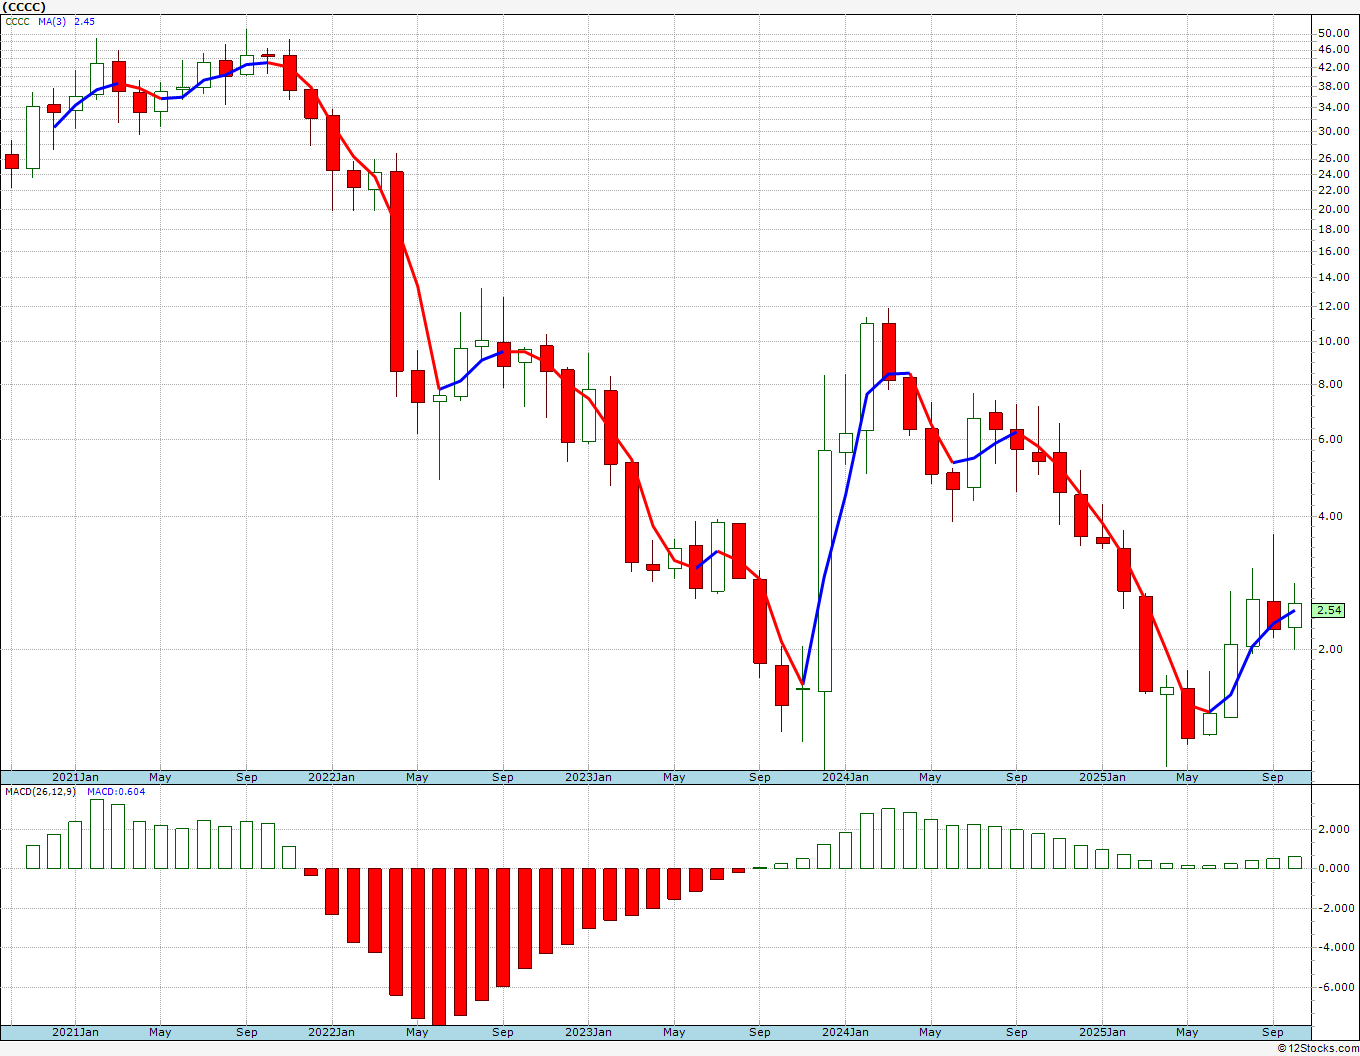The height and width of the screenshot is (1056, 1360).
Task: Select the 26.00 price axis label
Action: coord(1334,158)
